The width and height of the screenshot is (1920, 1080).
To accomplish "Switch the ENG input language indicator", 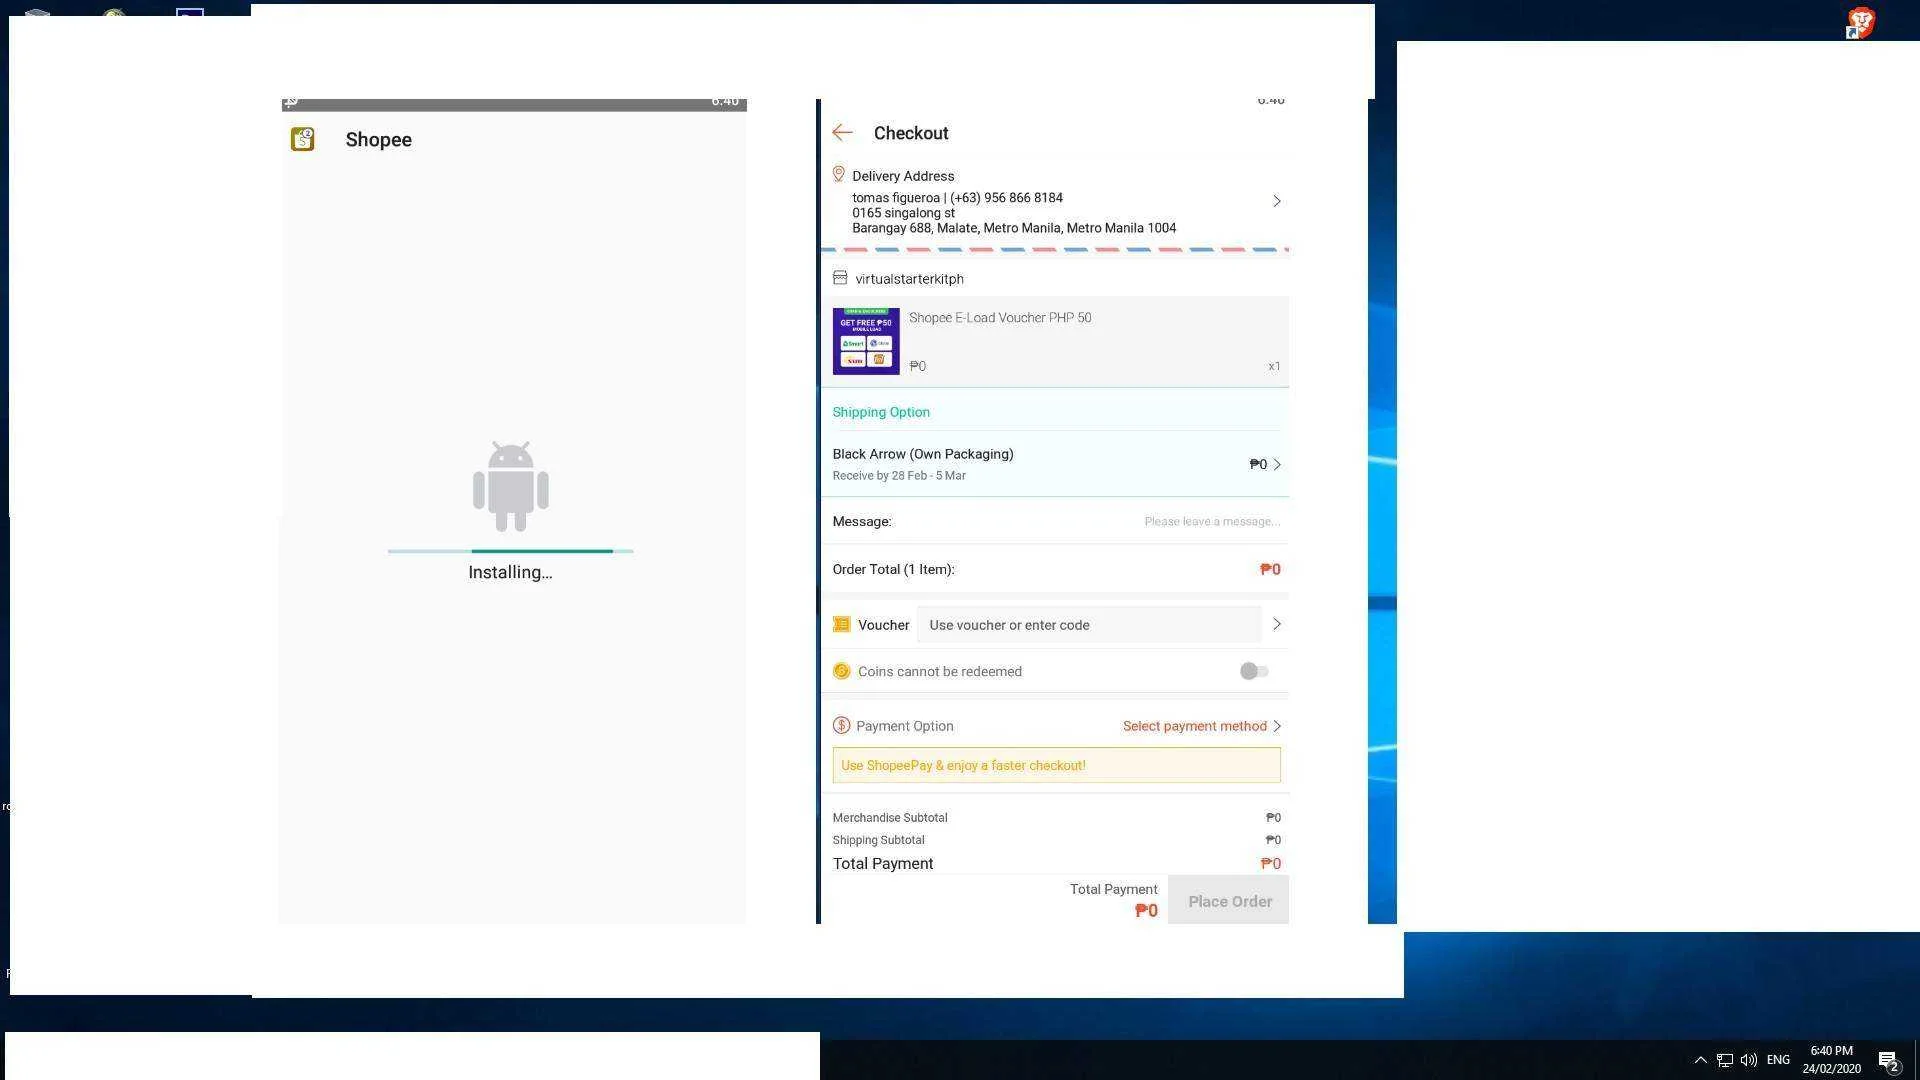I will pyautogui.click(x=1778, y=1060).
